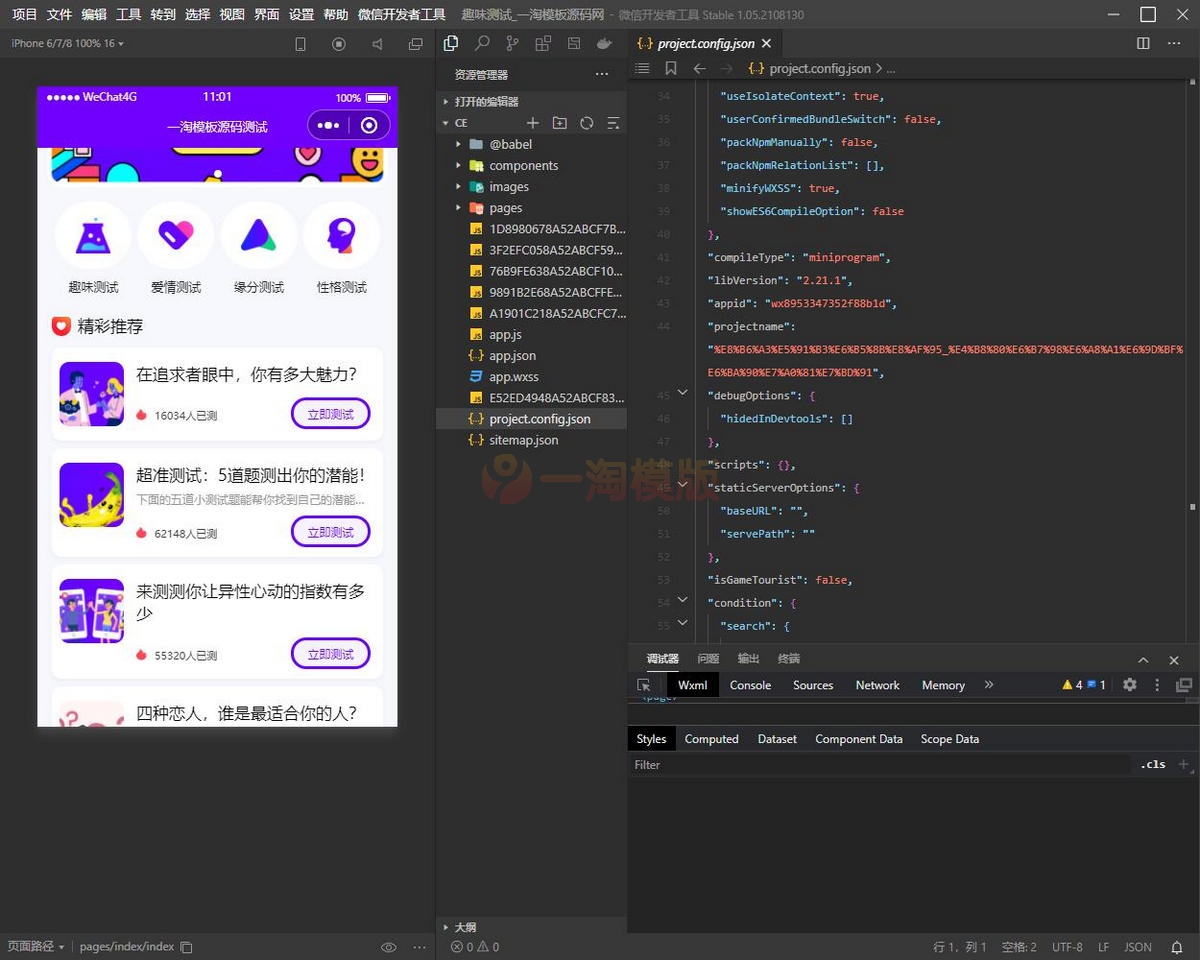The height and width of the screenshot is (960, 1200).
Task: Split the editor to the right
Action: [1144, 43]
